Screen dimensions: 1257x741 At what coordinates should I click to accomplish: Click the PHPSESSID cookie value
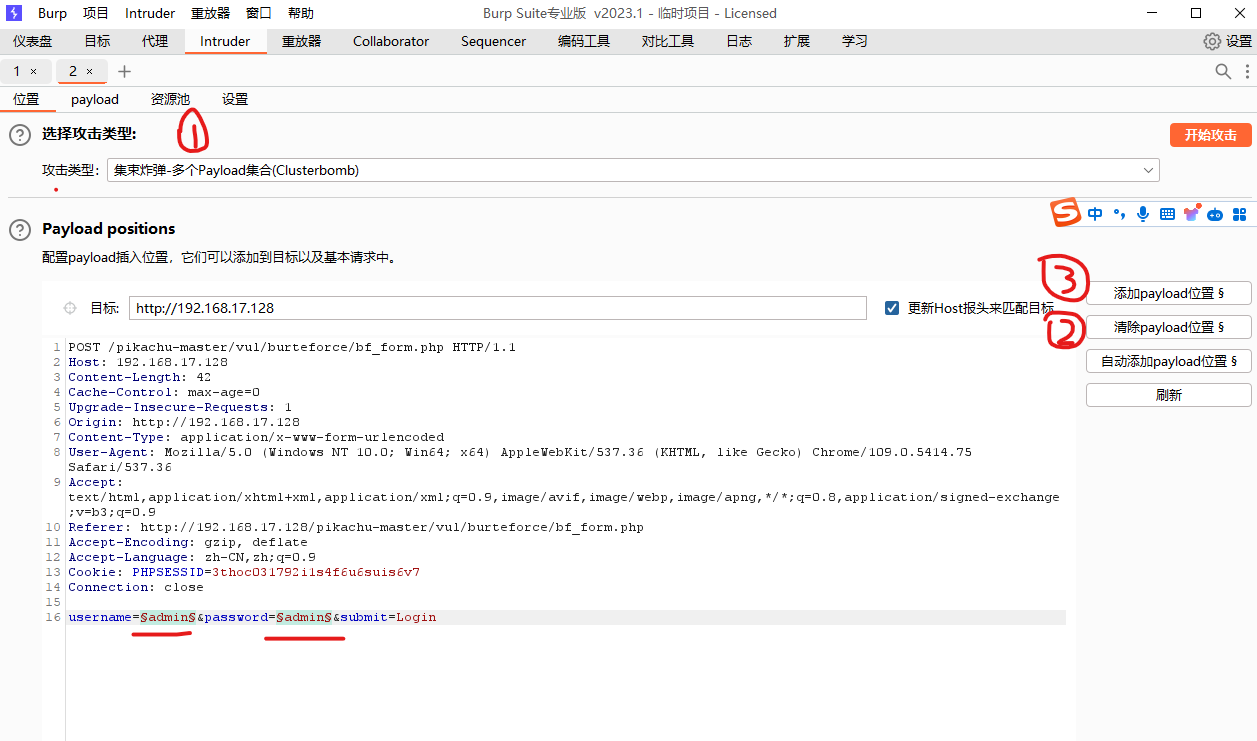coord(316,572)
